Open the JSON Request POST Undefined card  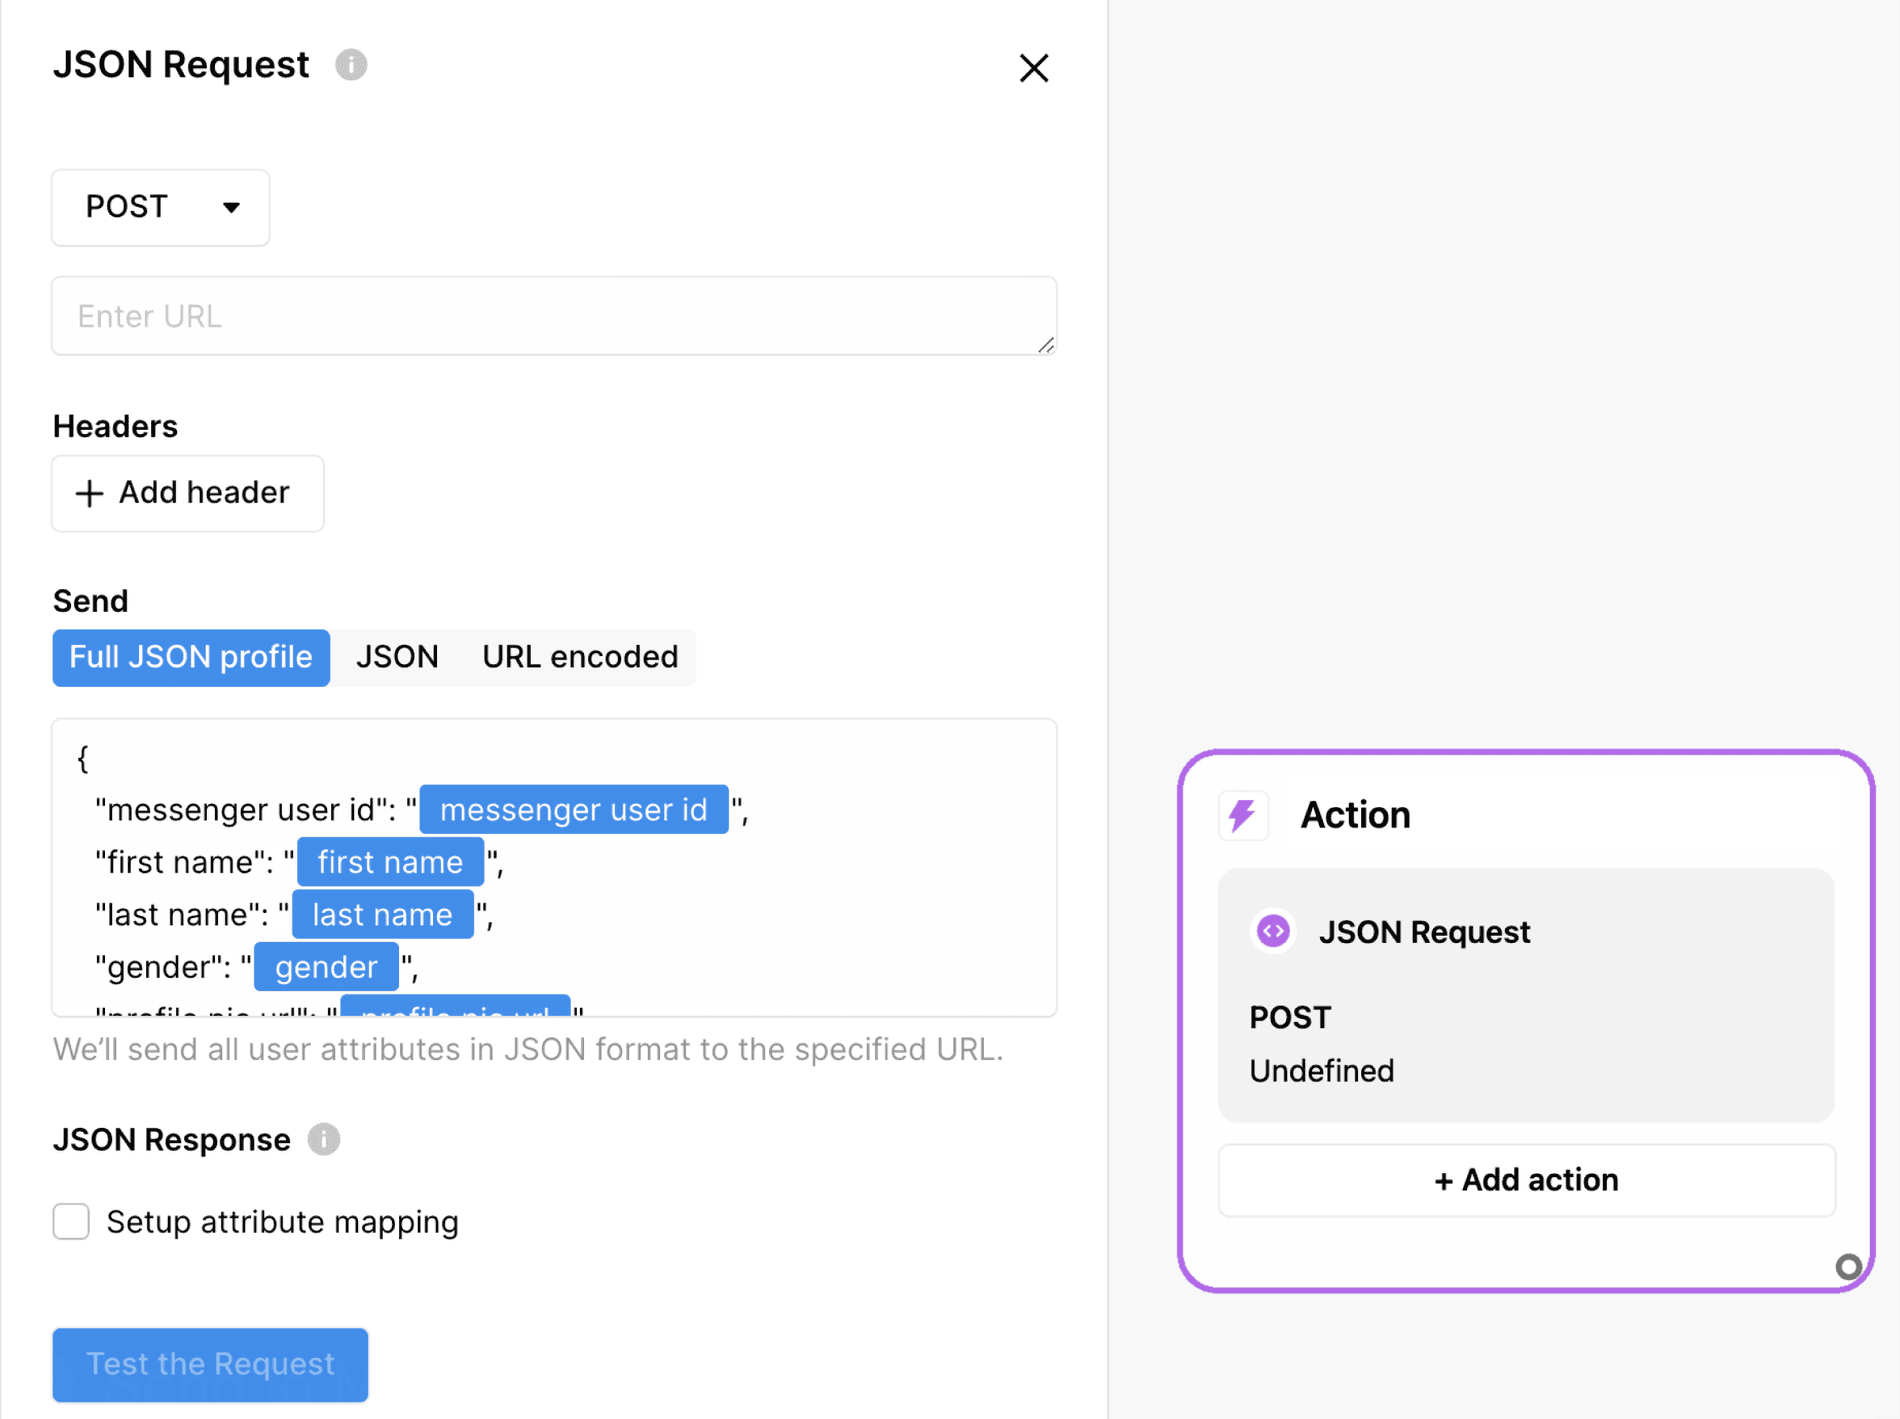(1526, 995)
